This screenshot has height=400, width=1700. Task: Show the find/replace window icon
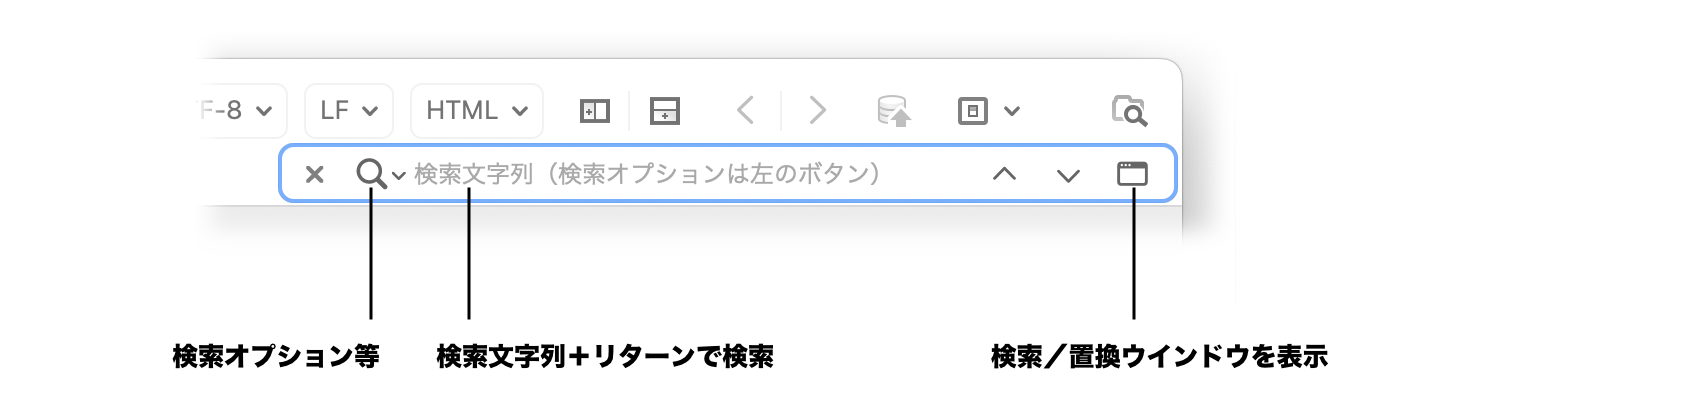coord(1132,174)
